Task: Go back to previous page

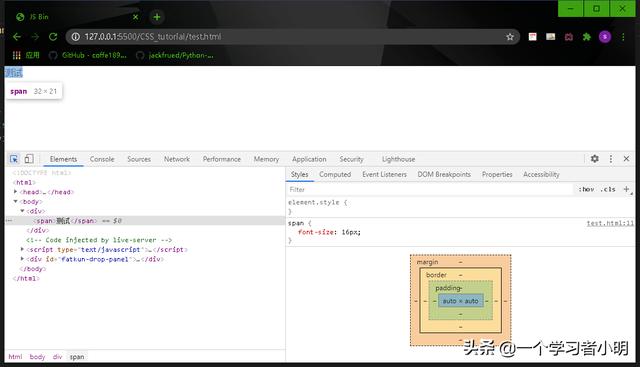Action: (17, 37)
